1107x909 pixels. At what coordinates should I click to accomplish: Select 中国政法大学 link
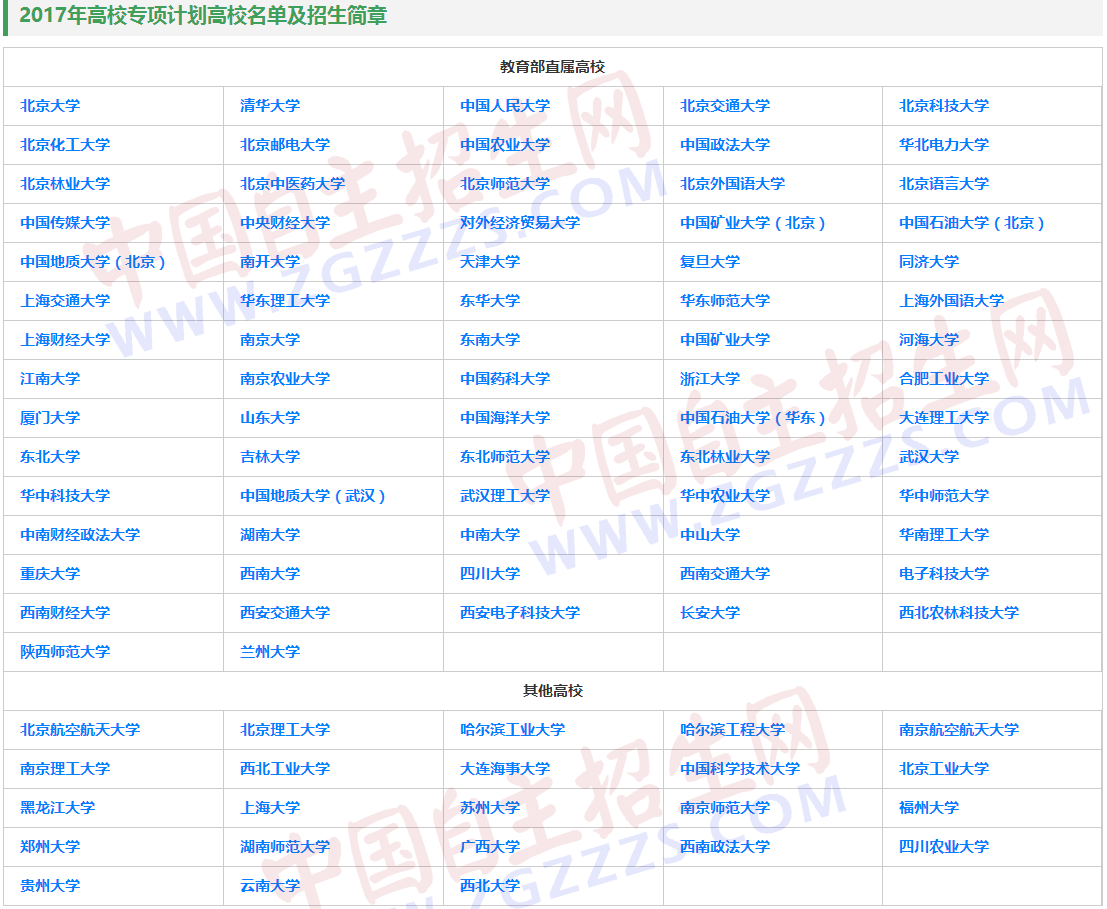[x=724, y=145]
